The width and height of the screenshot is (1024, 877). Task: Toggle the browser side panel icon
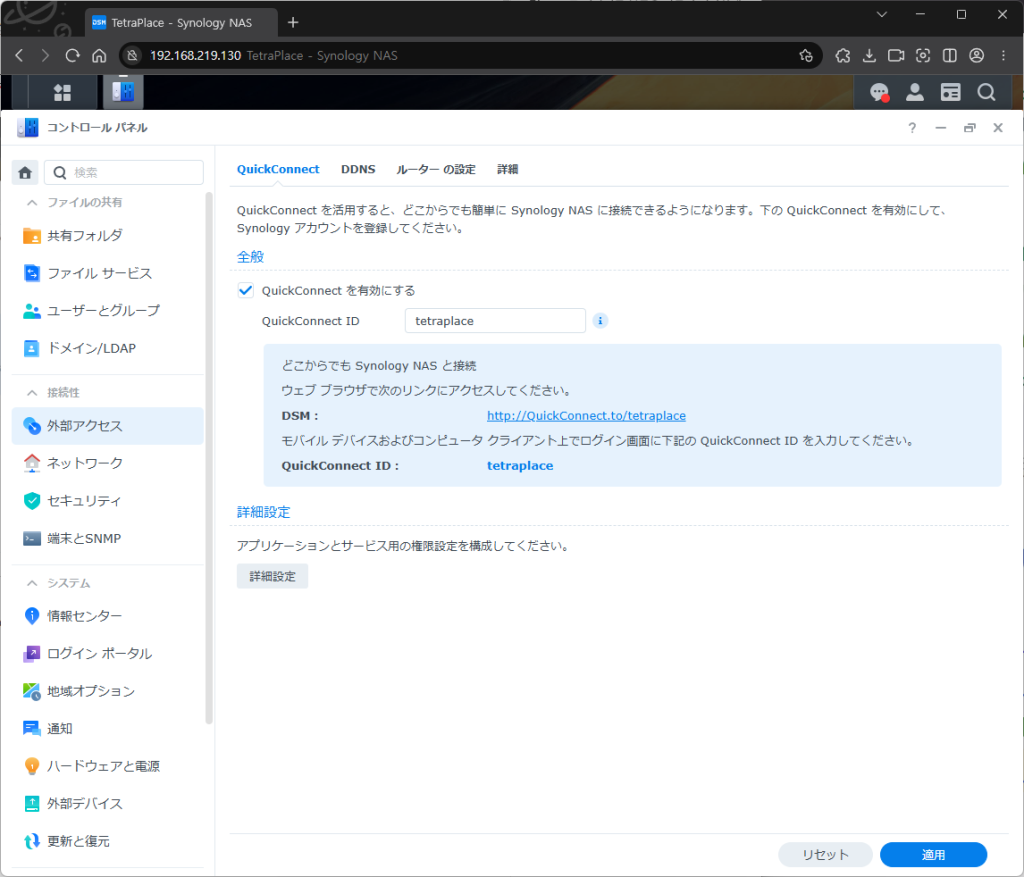pyautogui.click(x=950, y=56)
